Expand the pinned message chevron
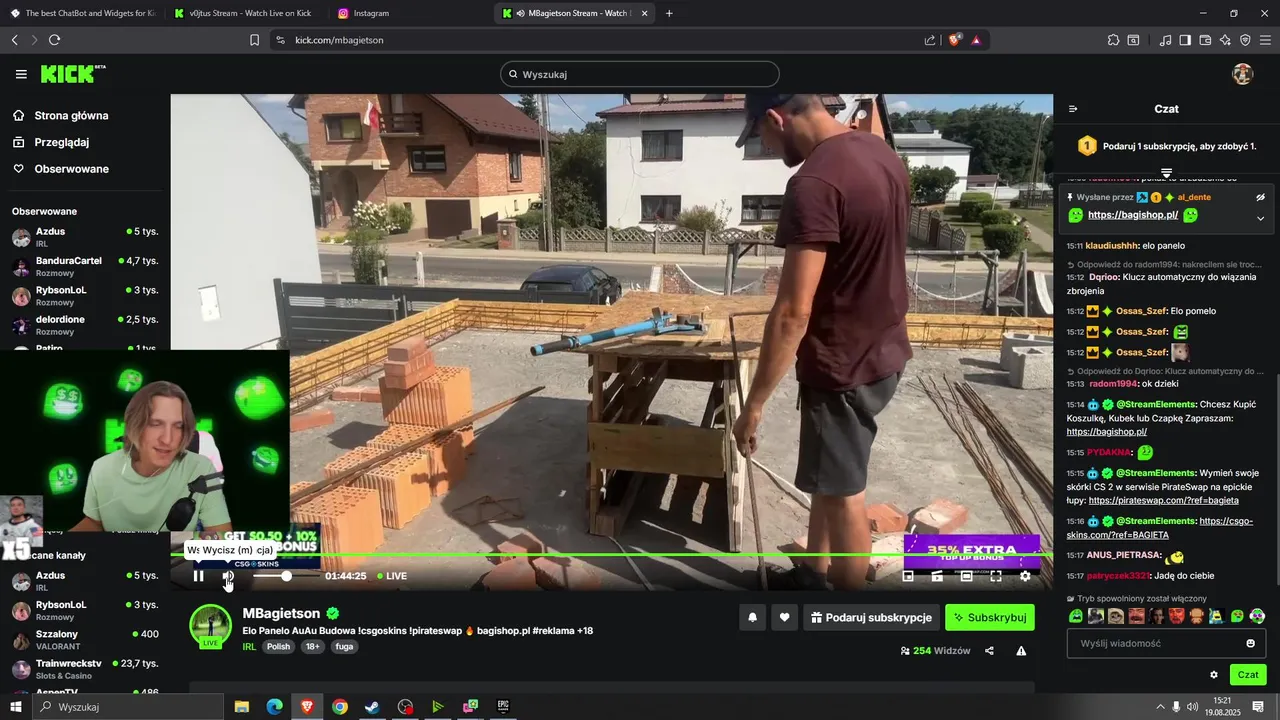Viewport: 1280px width, 720px height. (1260, 218)
